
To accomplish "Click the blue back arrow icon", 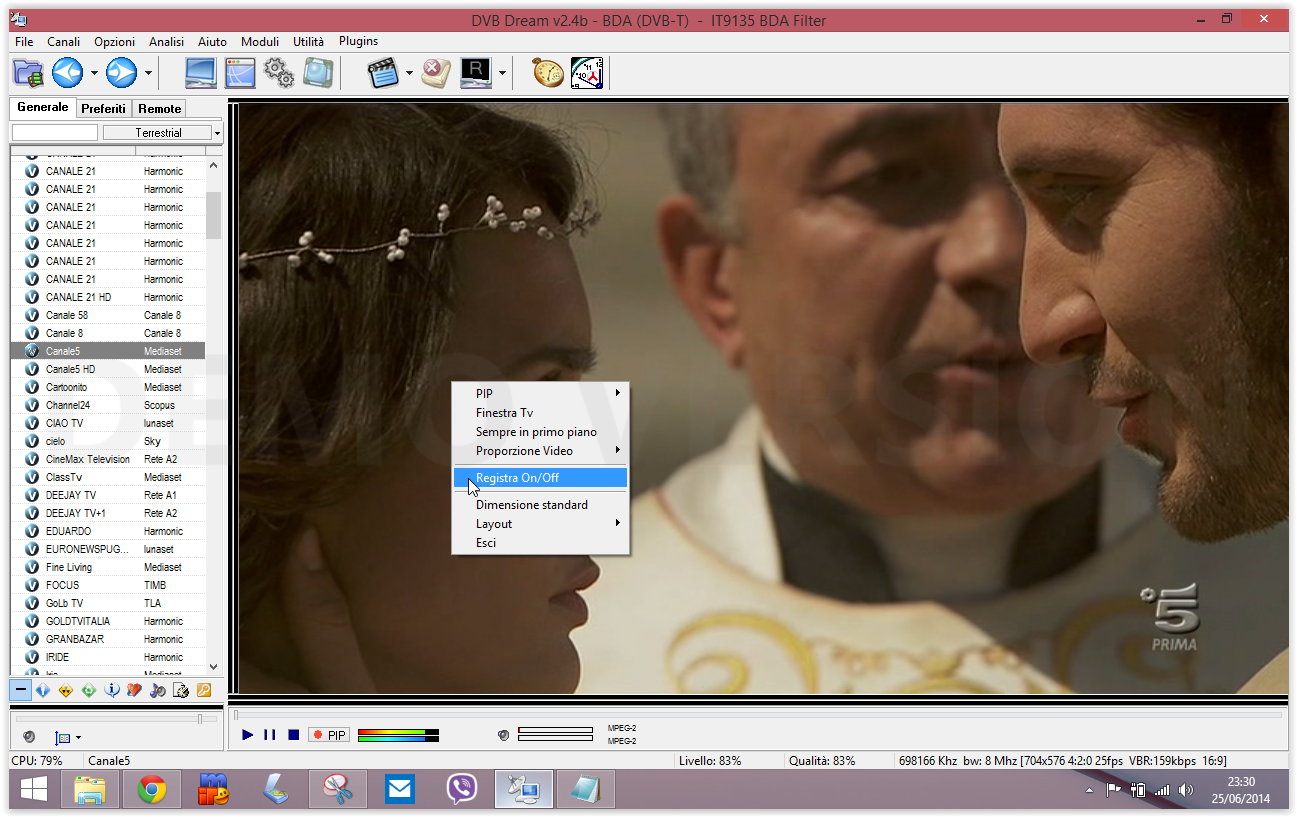I will [x=67, y=73].
